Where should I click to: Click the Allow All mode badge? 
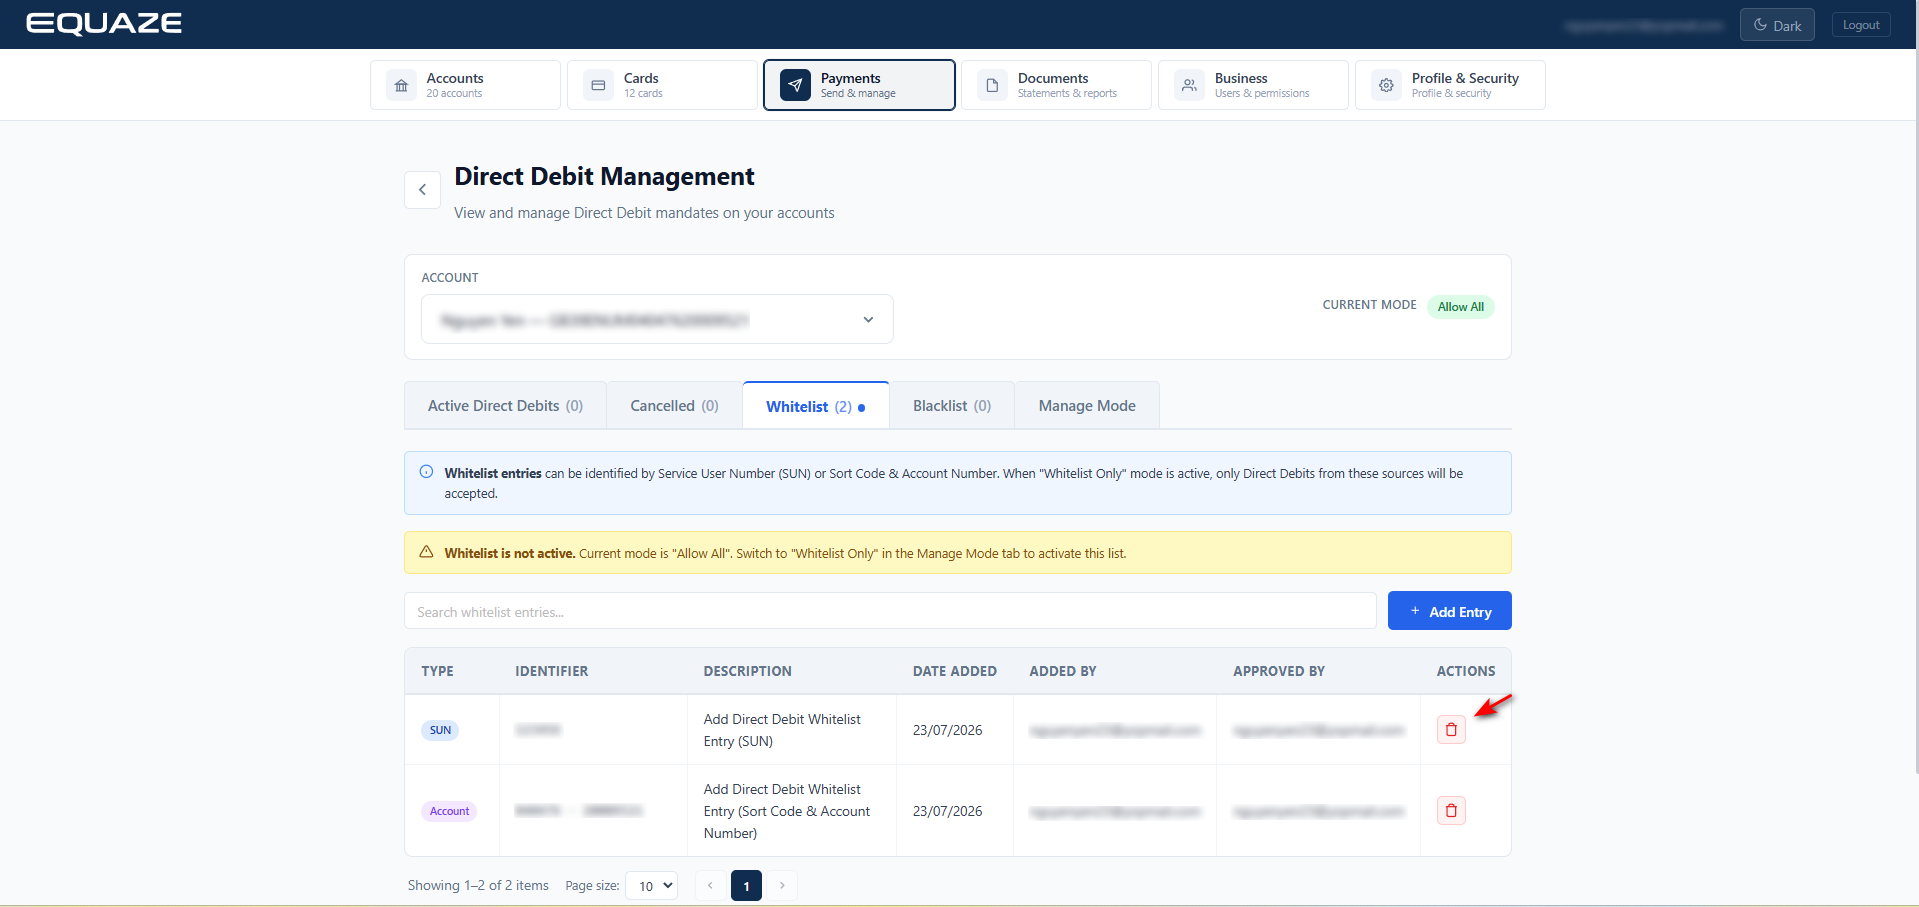click(x=1460, y=307)
